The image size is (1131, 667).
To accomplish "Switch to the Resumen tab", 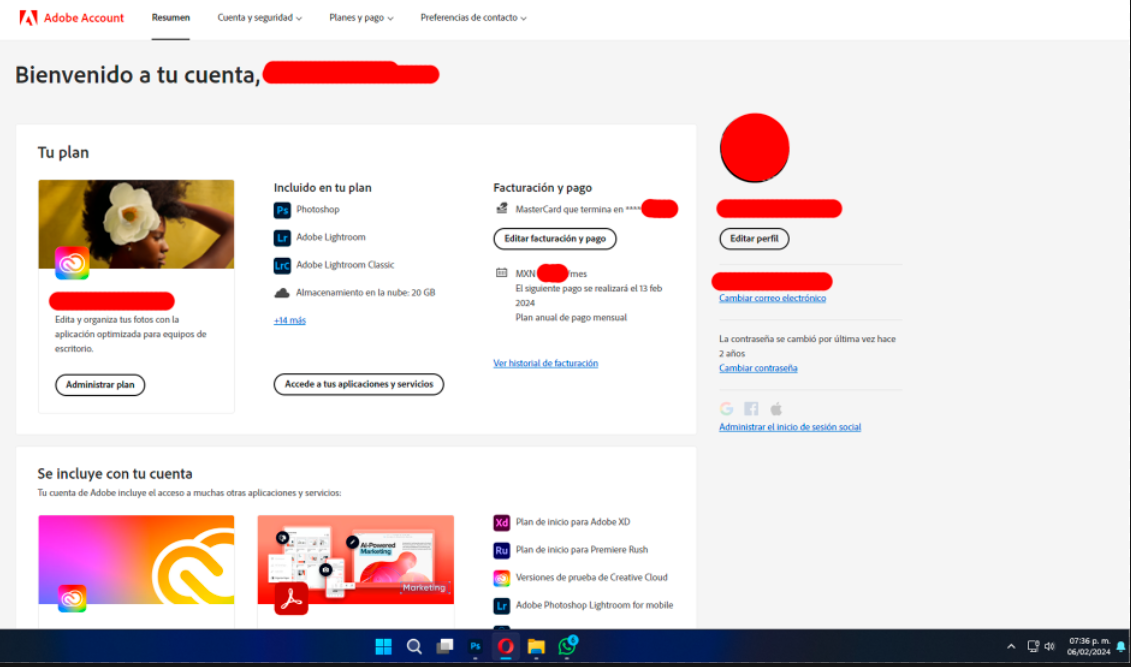I will pyautogui.click(x=171, y=18).
